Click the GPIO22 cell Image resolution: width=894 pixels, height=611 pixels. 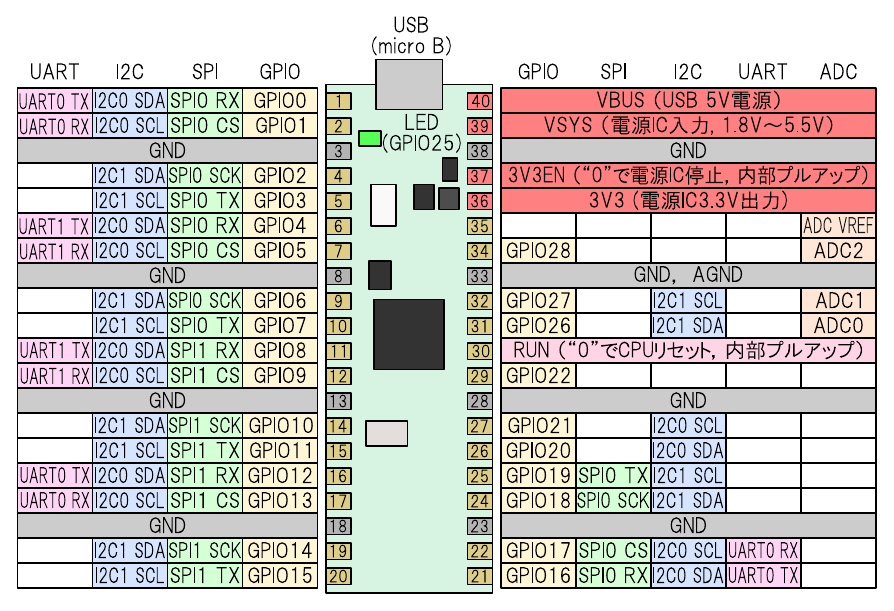(538, 376)
